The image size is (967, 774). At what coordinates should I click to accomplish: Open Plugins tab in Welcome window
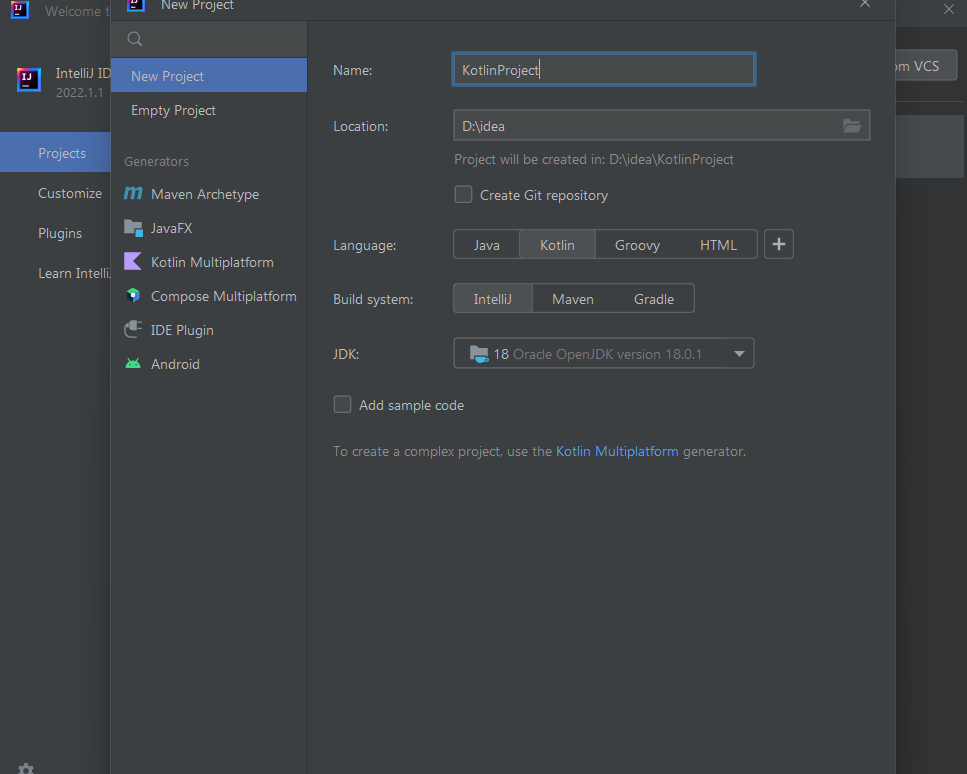click(x=56, y=233)
